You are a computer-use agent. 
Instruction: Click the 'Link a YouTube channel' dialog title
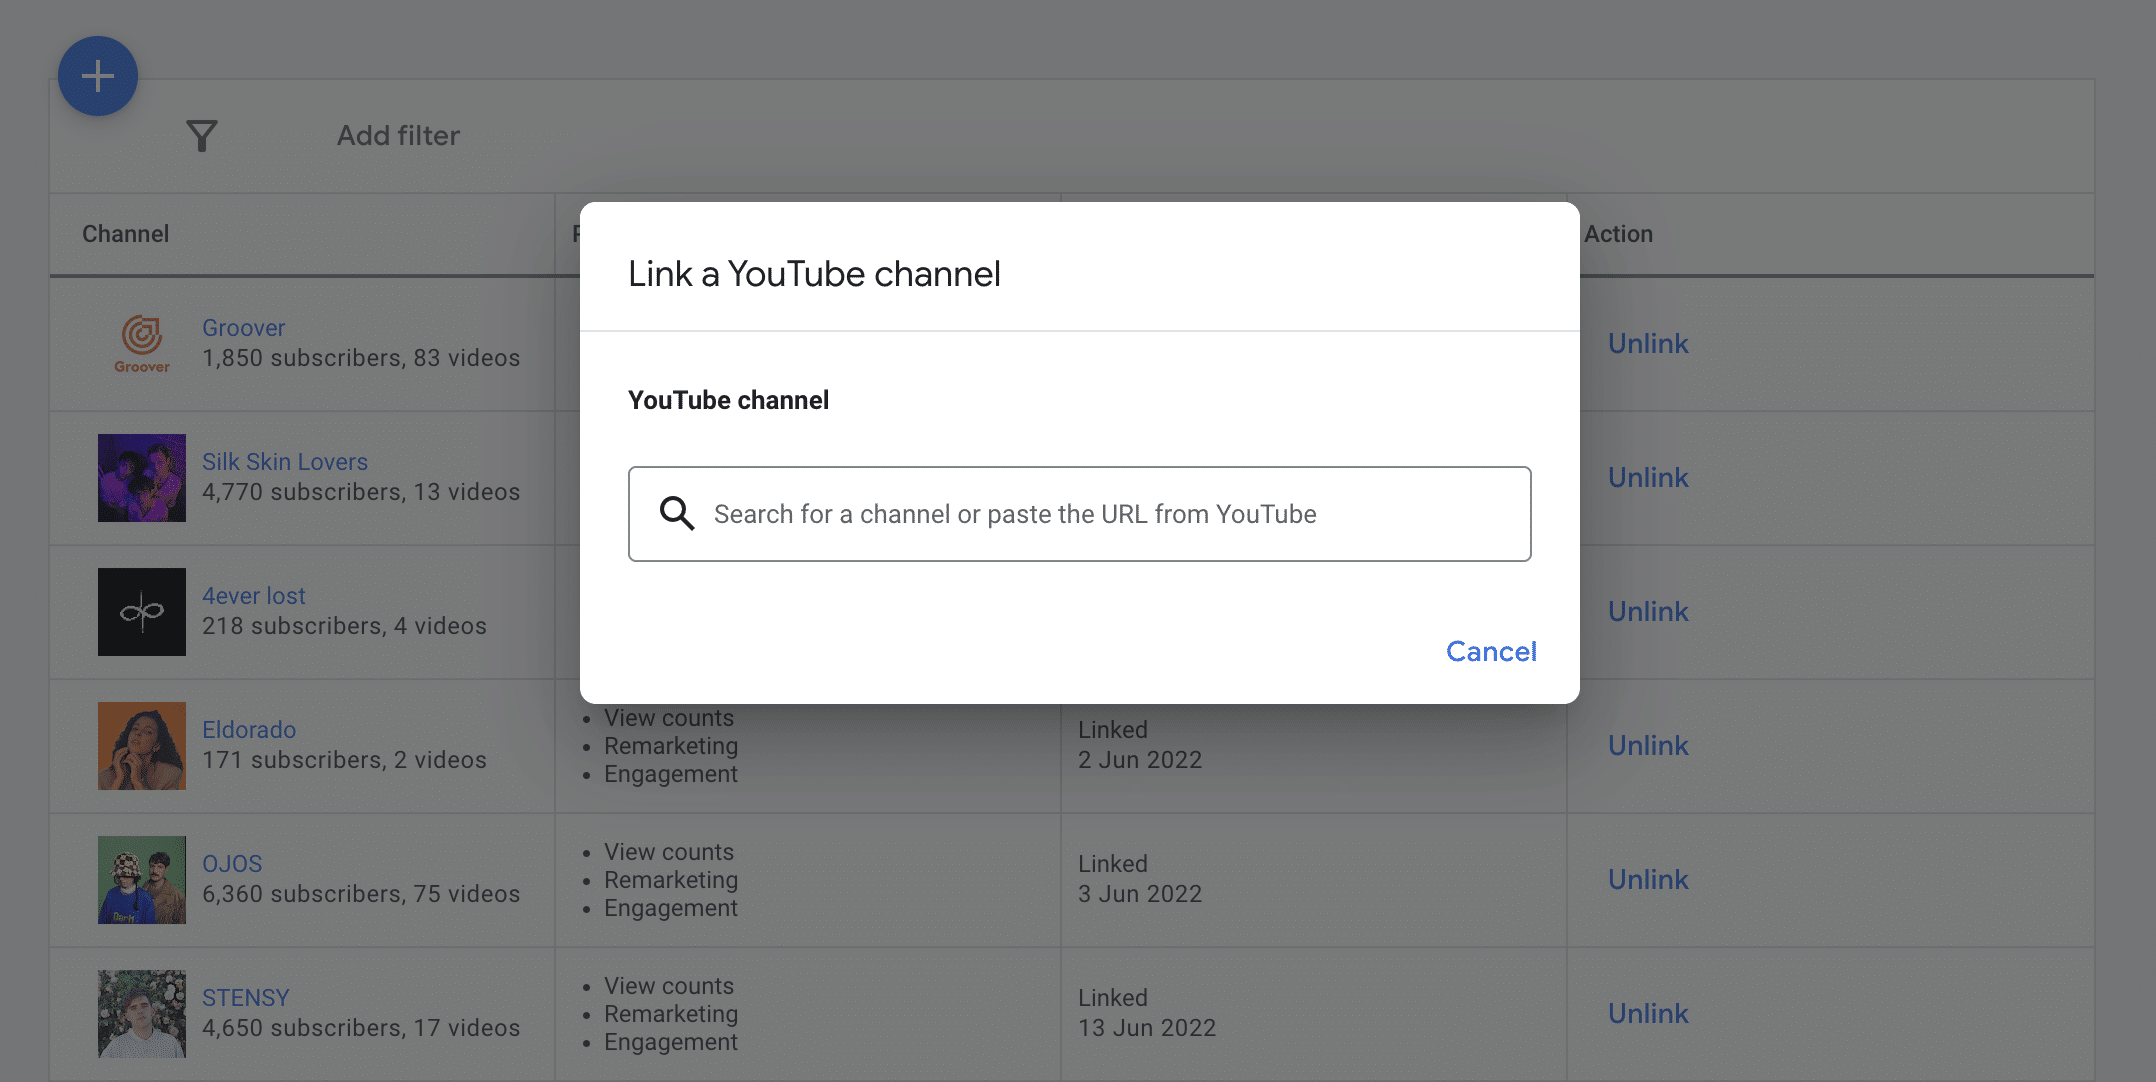click(x=814, y=274)
